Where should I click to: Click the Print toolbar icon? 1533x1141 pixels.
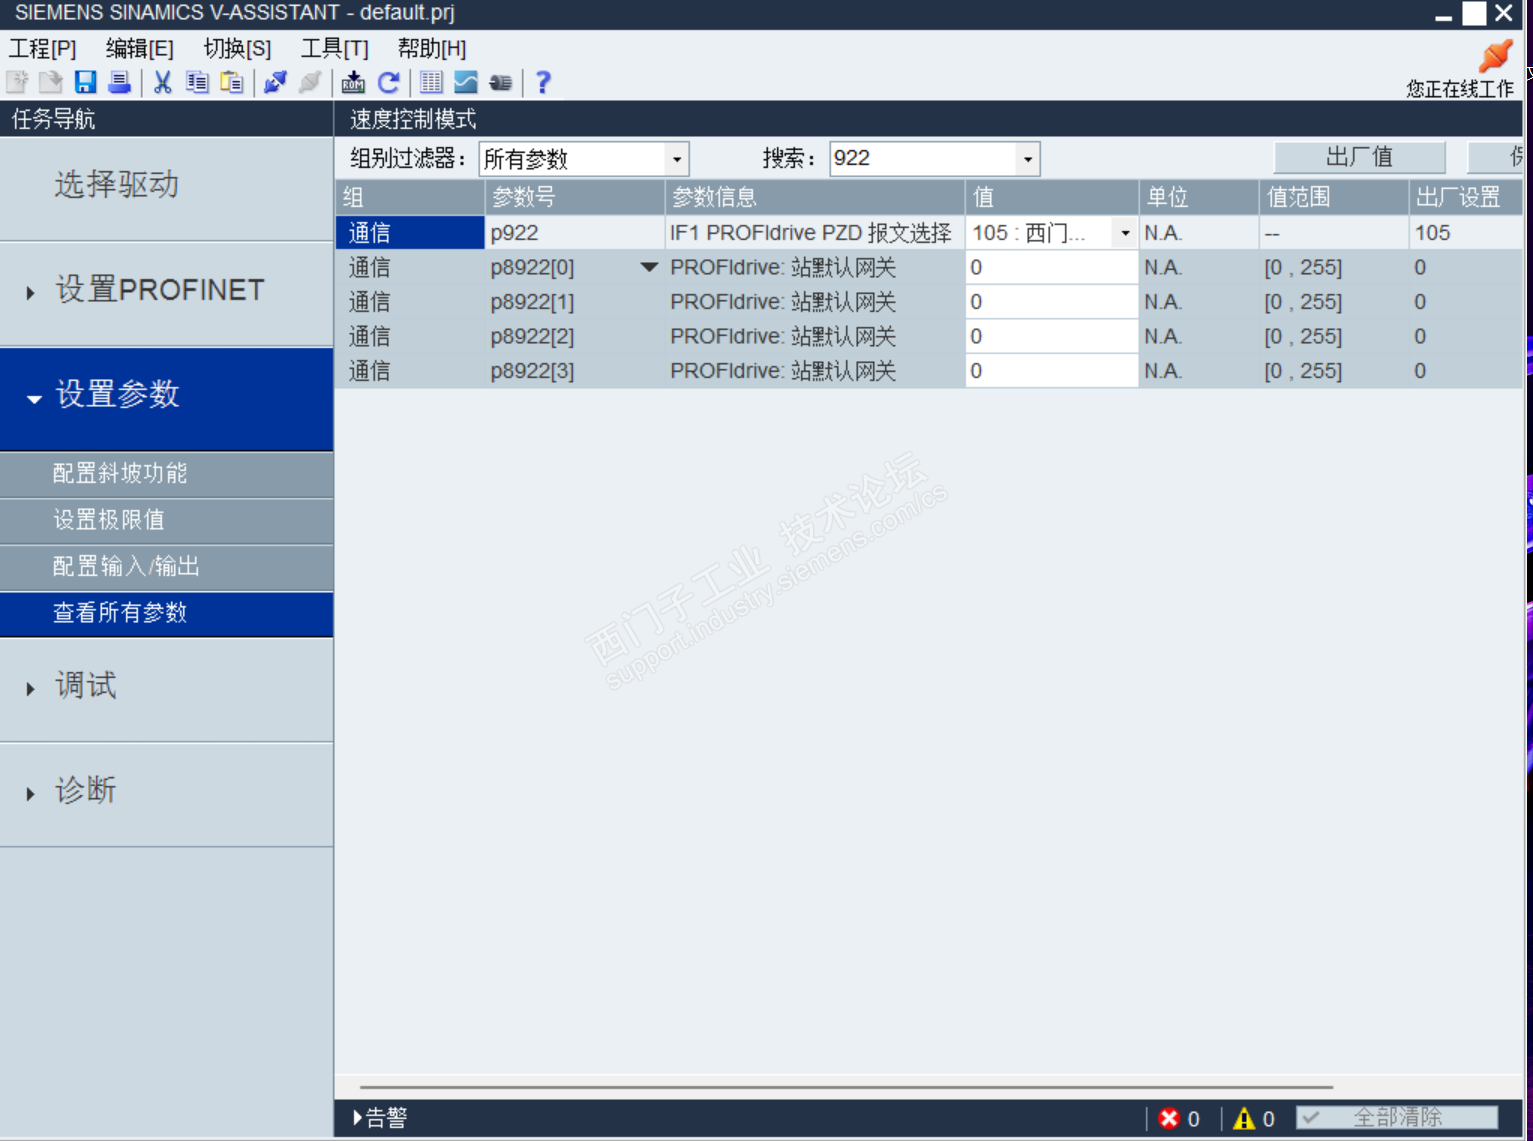click(x=120, y=82)
